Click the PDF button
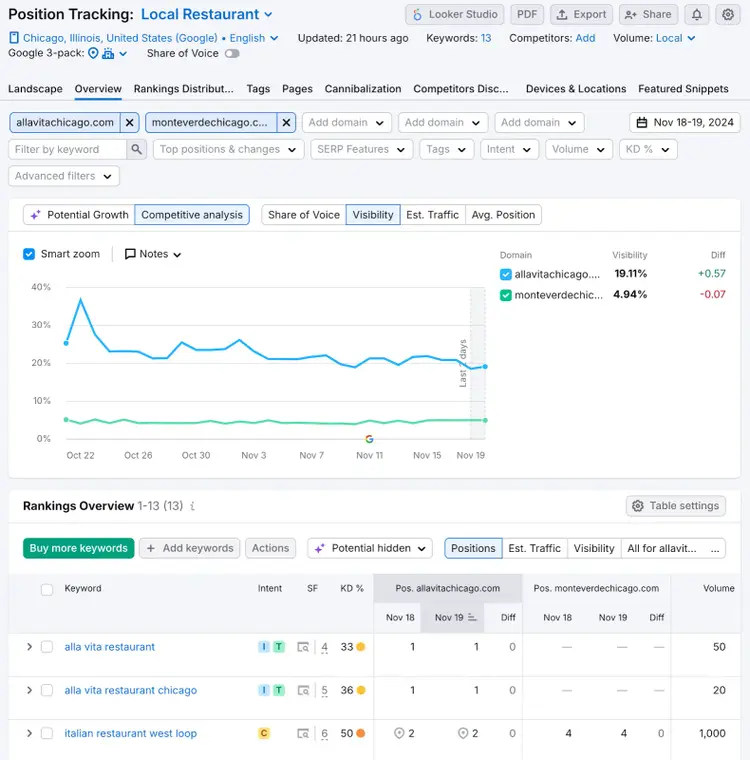This screenshot has height=760, width=750. coord(527,15)
